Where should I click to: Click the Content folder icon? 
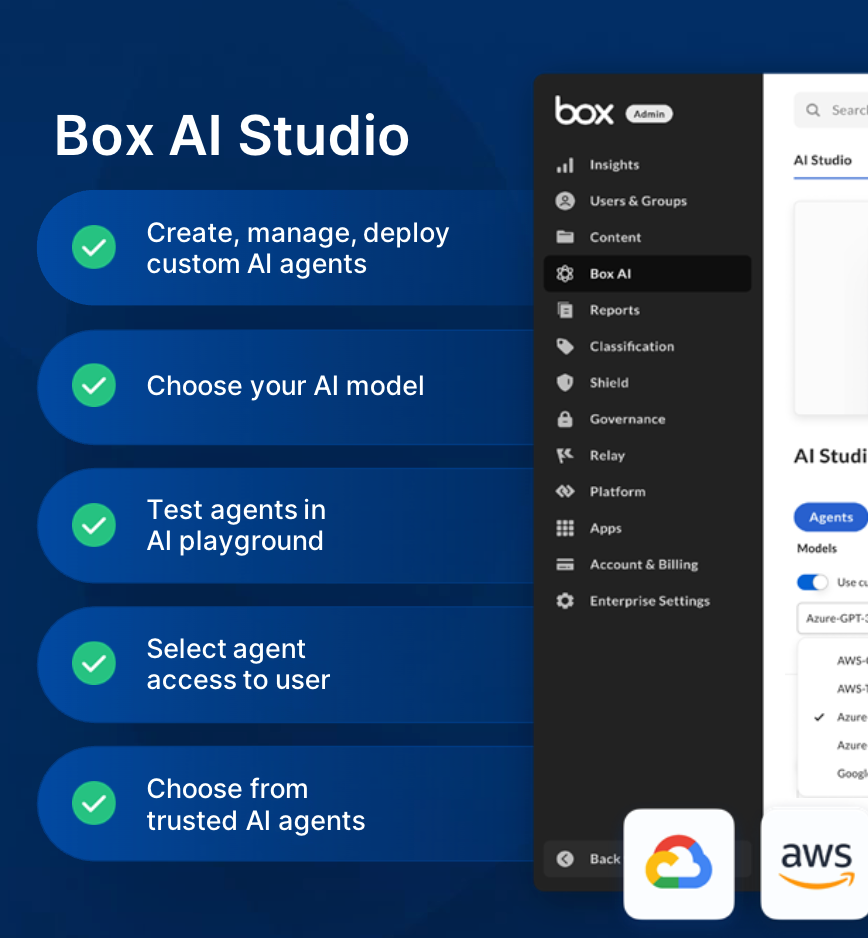click(565, 237)
